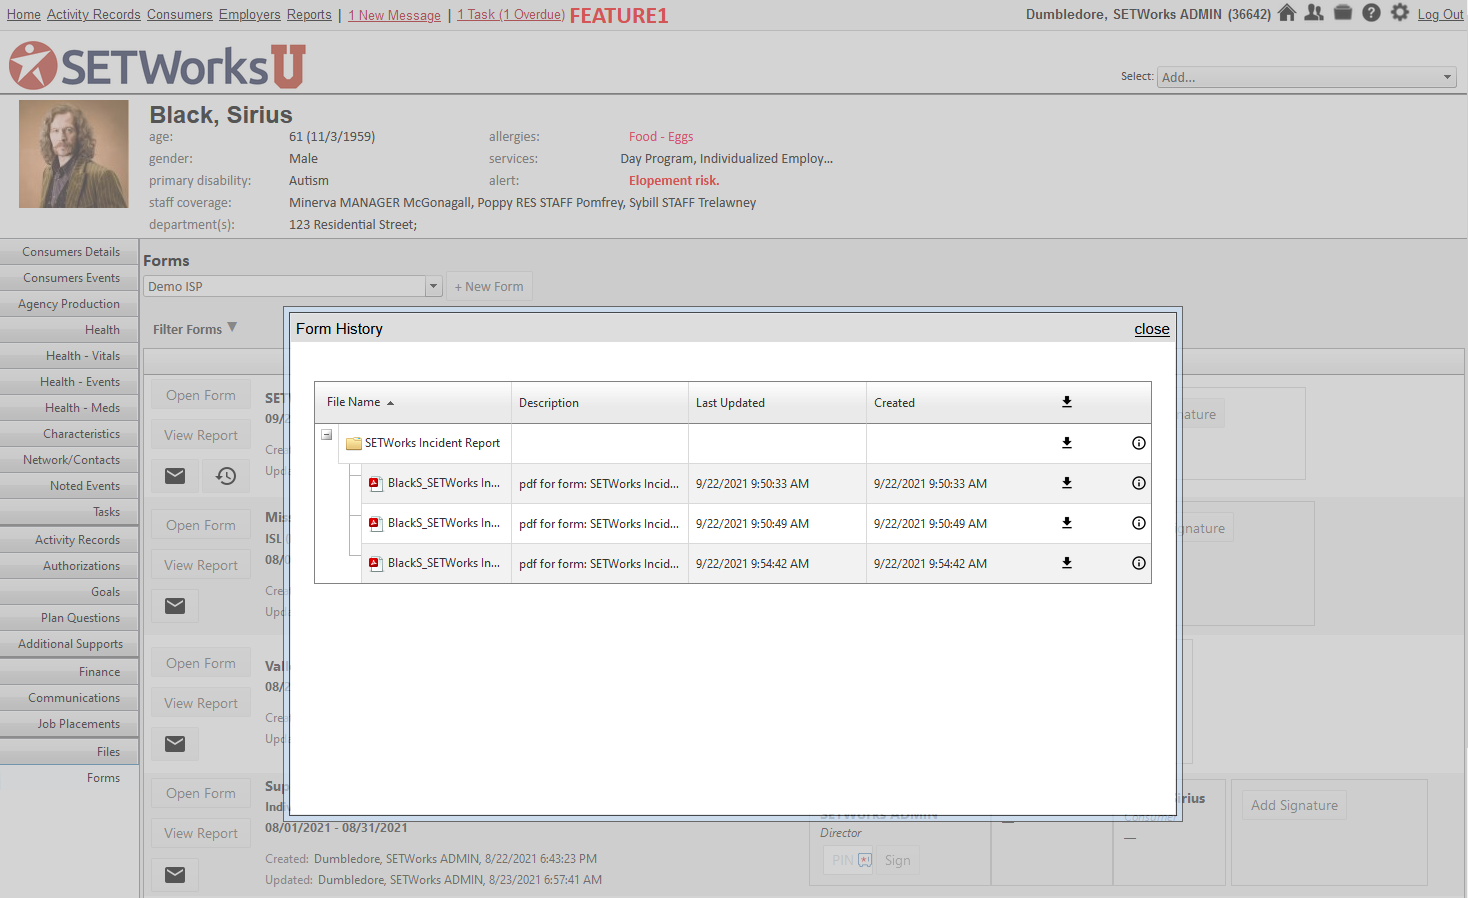Click envelope icon under third form
This screenshot has width=1468, height=898.
point(175,744)
